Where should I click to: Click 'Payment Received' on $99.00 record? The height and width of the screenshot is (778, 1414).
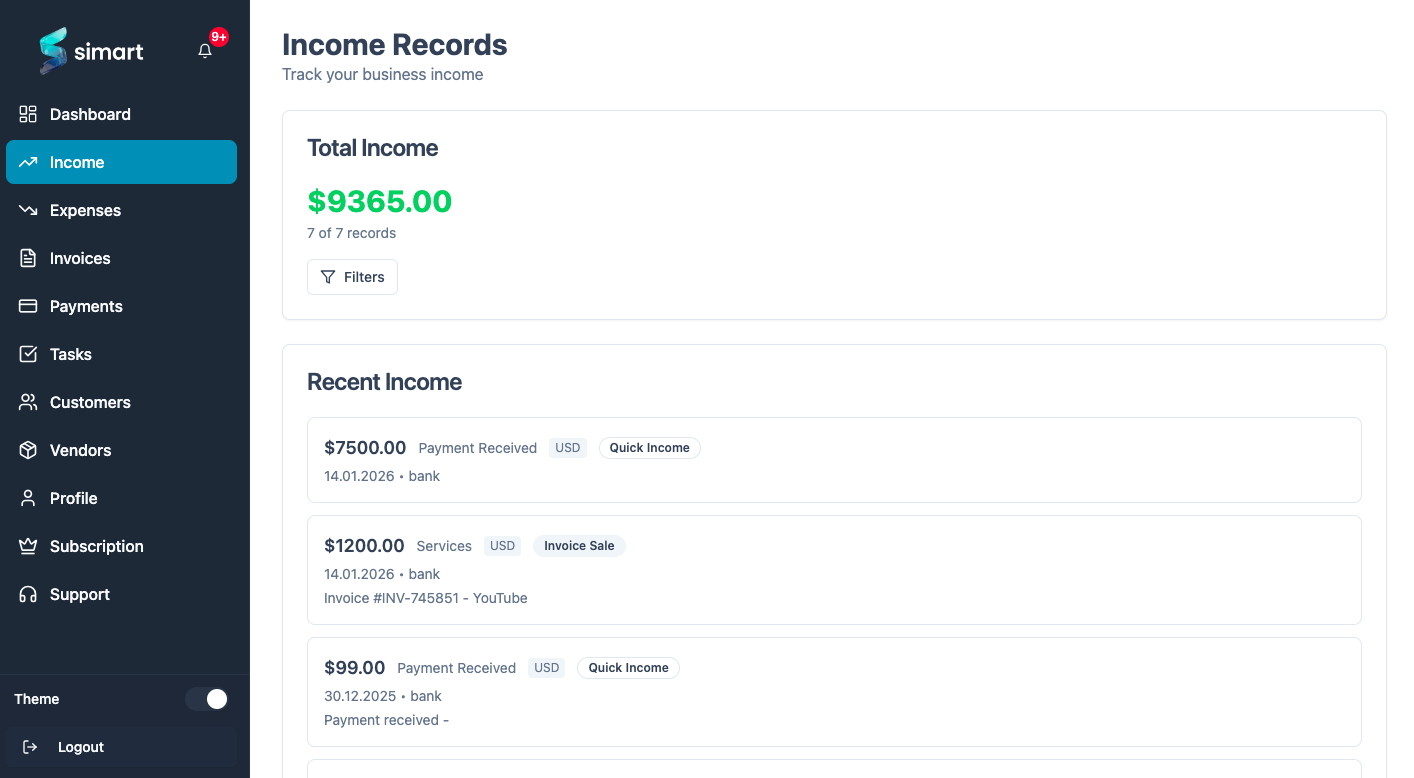pyautogui.click(x=457, y=668)
